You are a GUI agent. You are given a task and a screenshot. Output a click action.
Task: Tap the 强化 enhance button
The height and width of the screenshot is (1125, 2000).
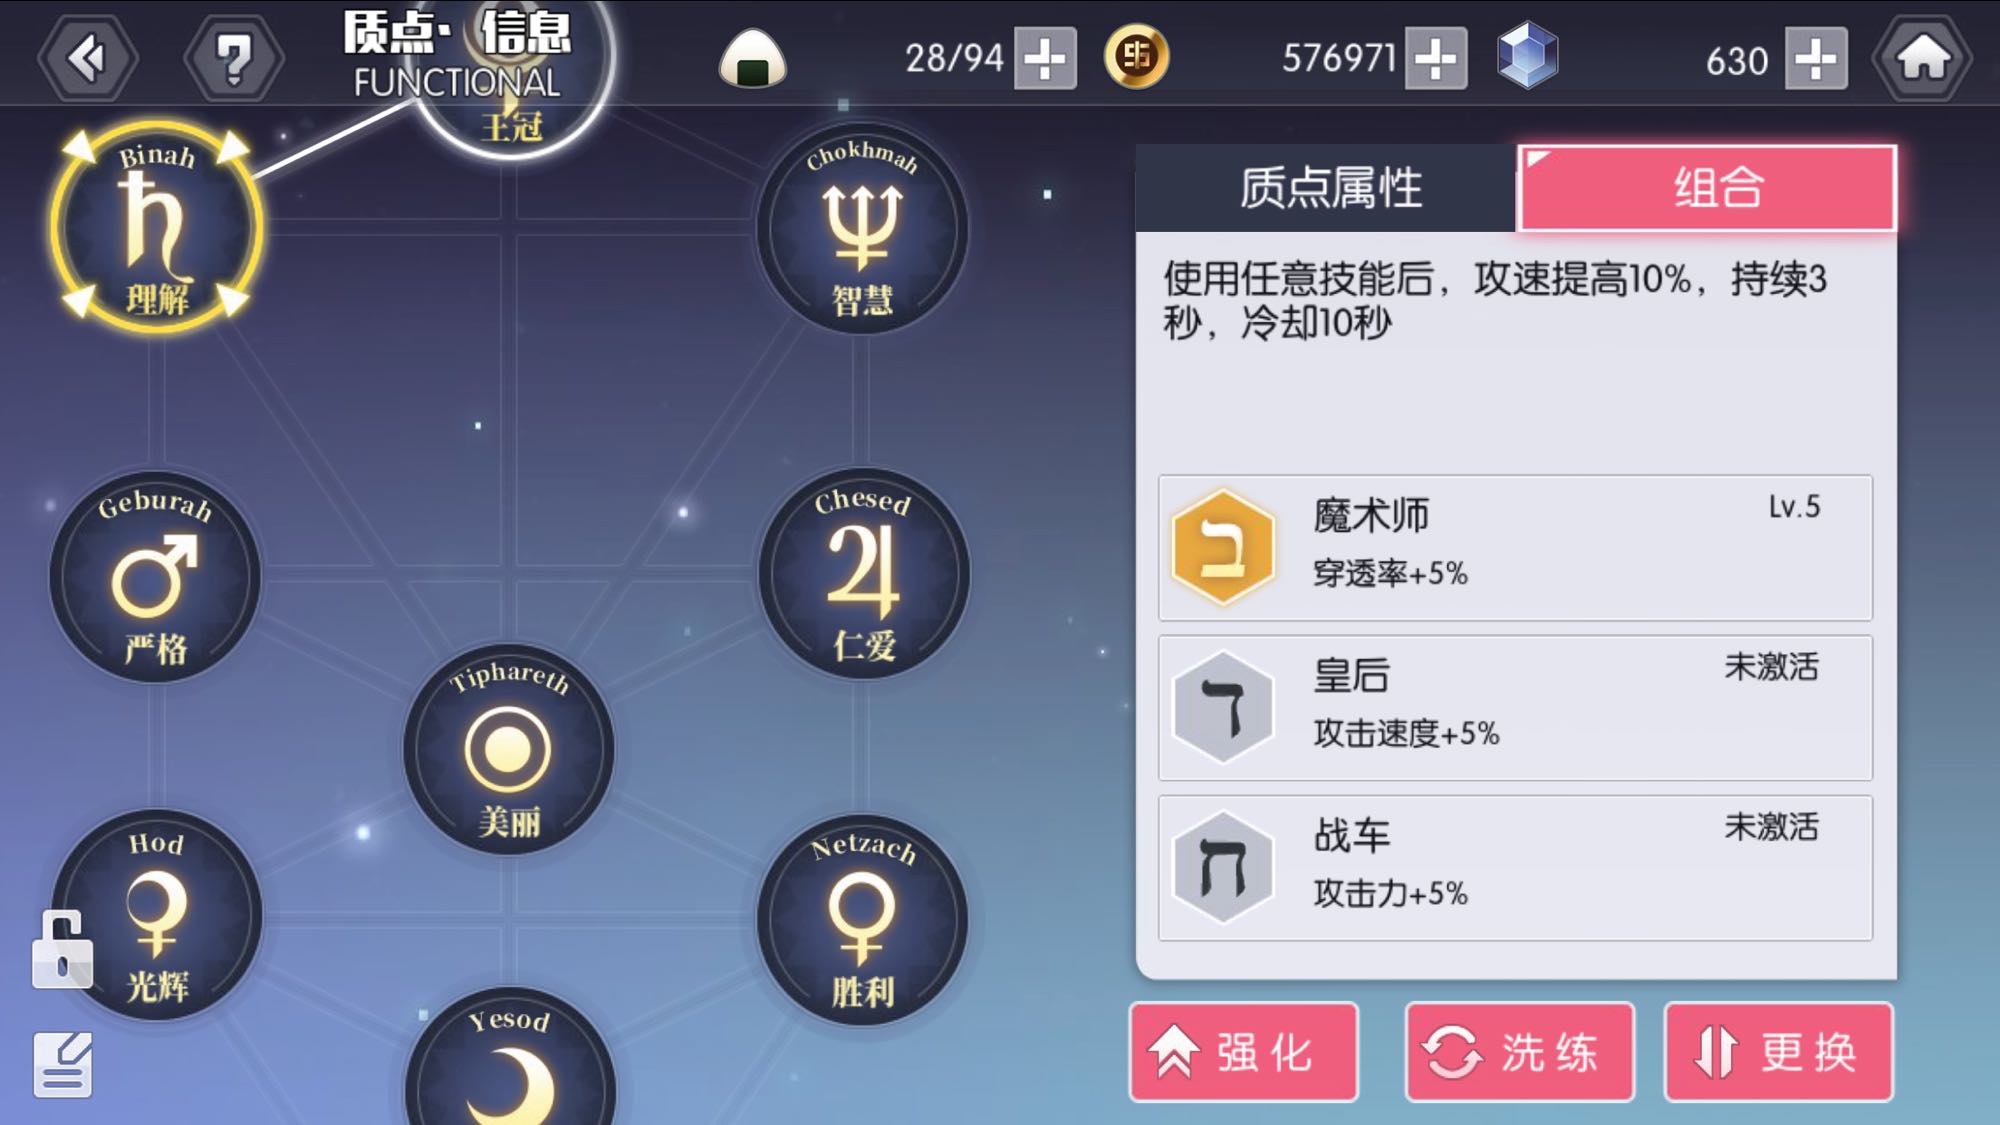[1244, 1052]
